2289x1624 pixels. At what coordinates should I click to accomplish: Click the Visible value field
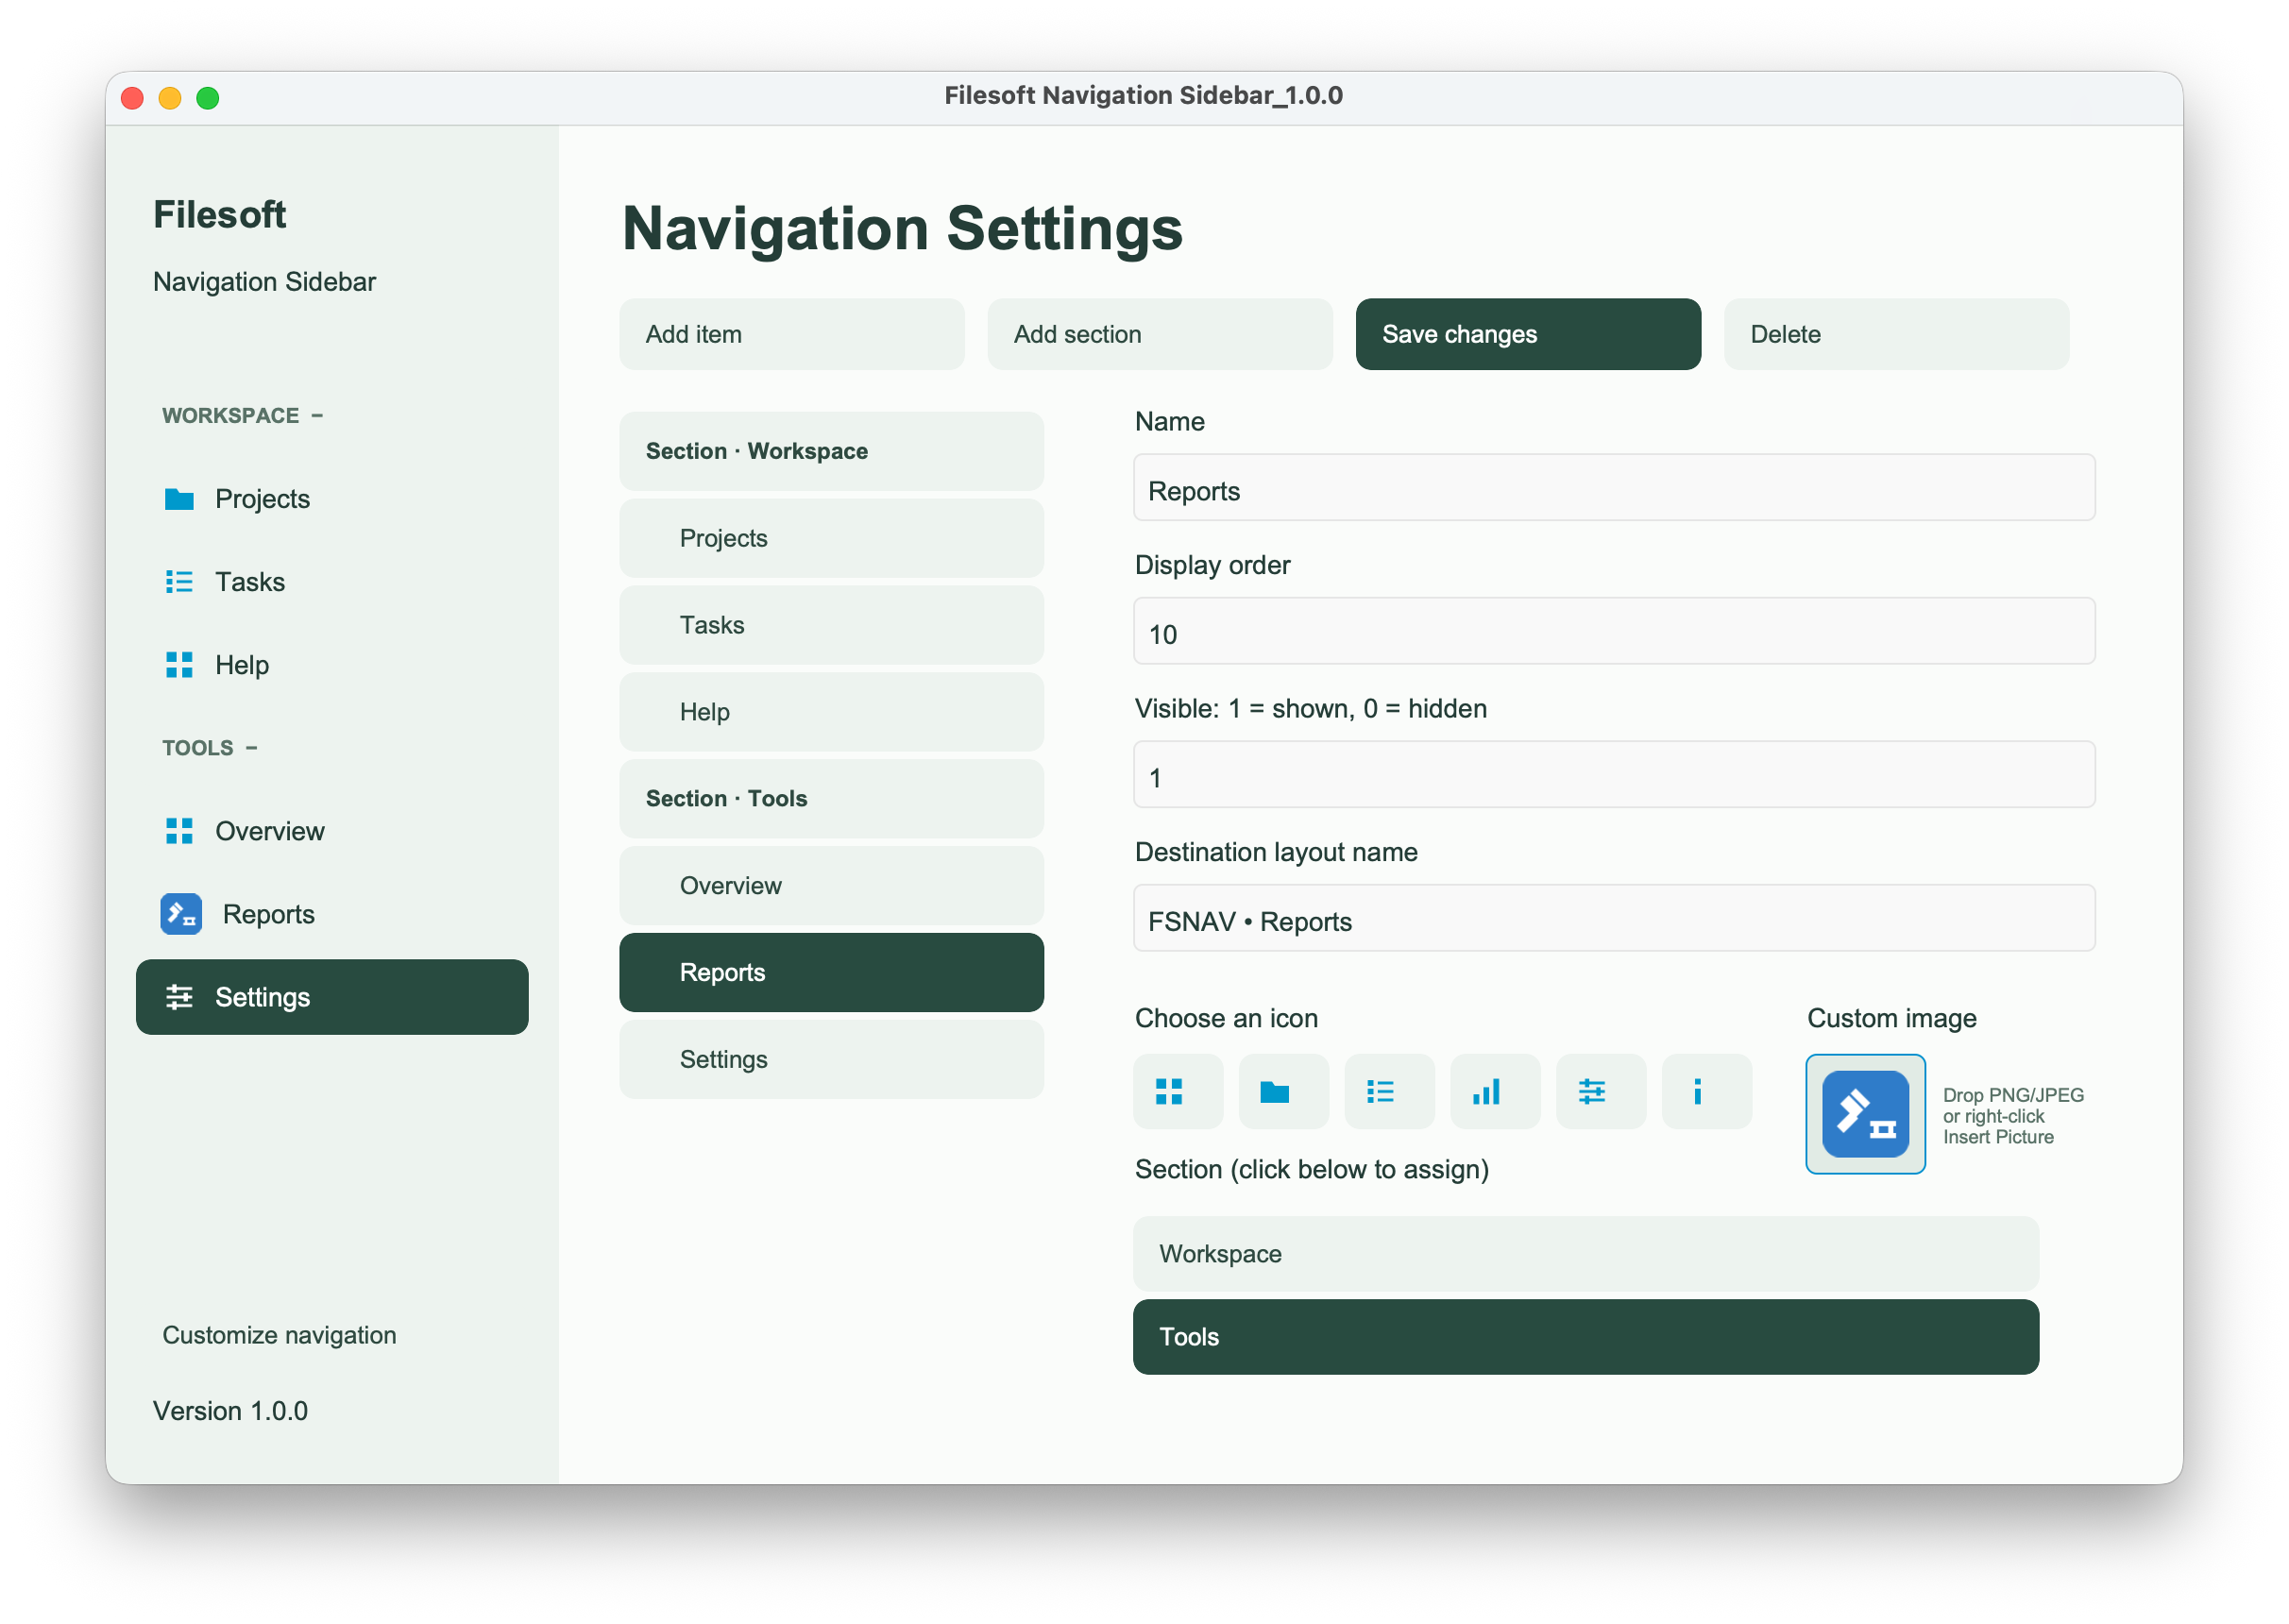coord(1614,775)
